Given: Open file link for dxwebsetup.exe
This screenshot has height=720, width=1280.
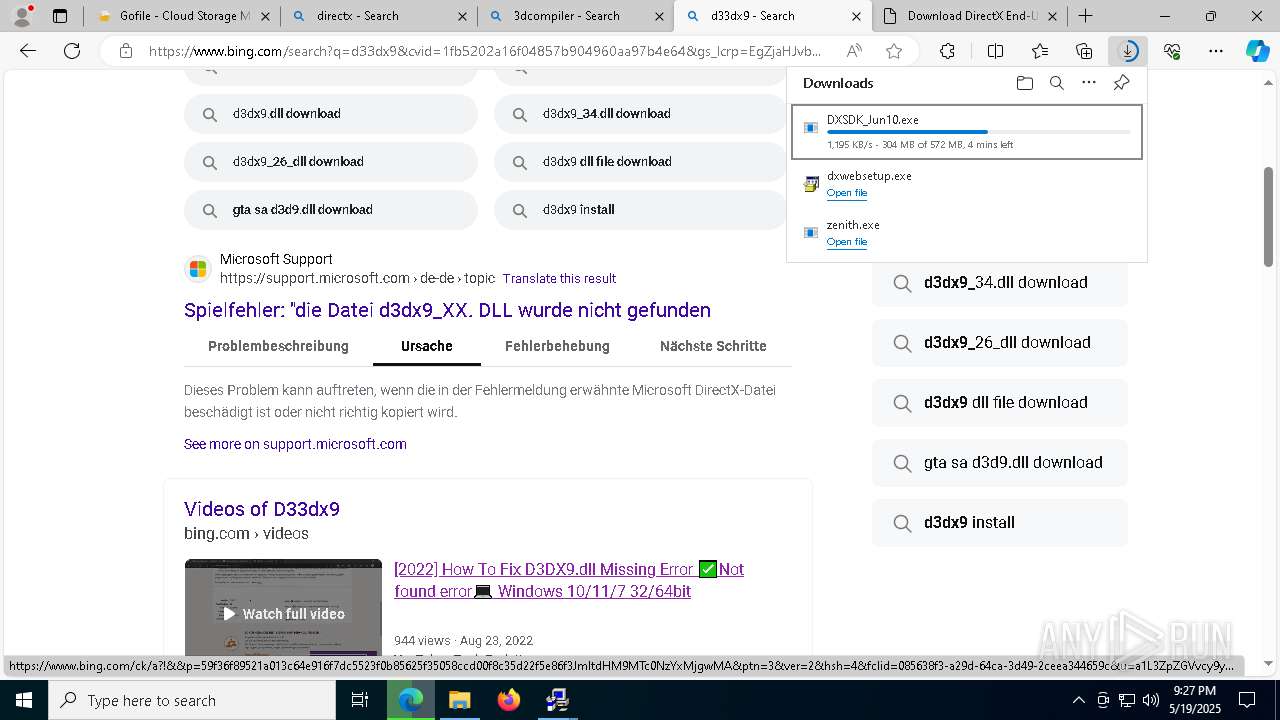Looking at the screenshot, I should click(846, 193).
